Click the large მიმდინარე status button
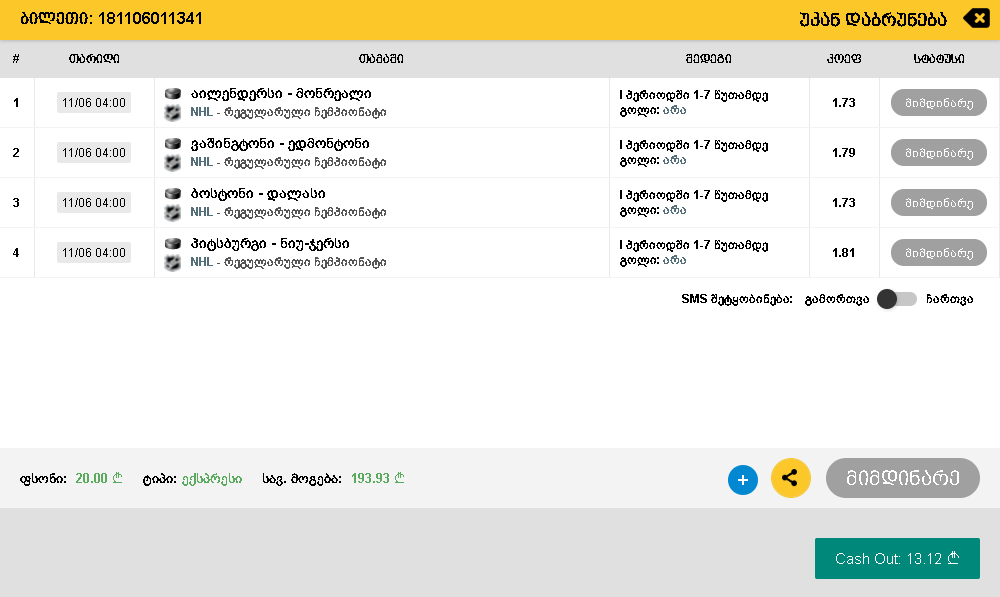The height and width of the screenshot is (597, 1000). [x=902, y=478]
